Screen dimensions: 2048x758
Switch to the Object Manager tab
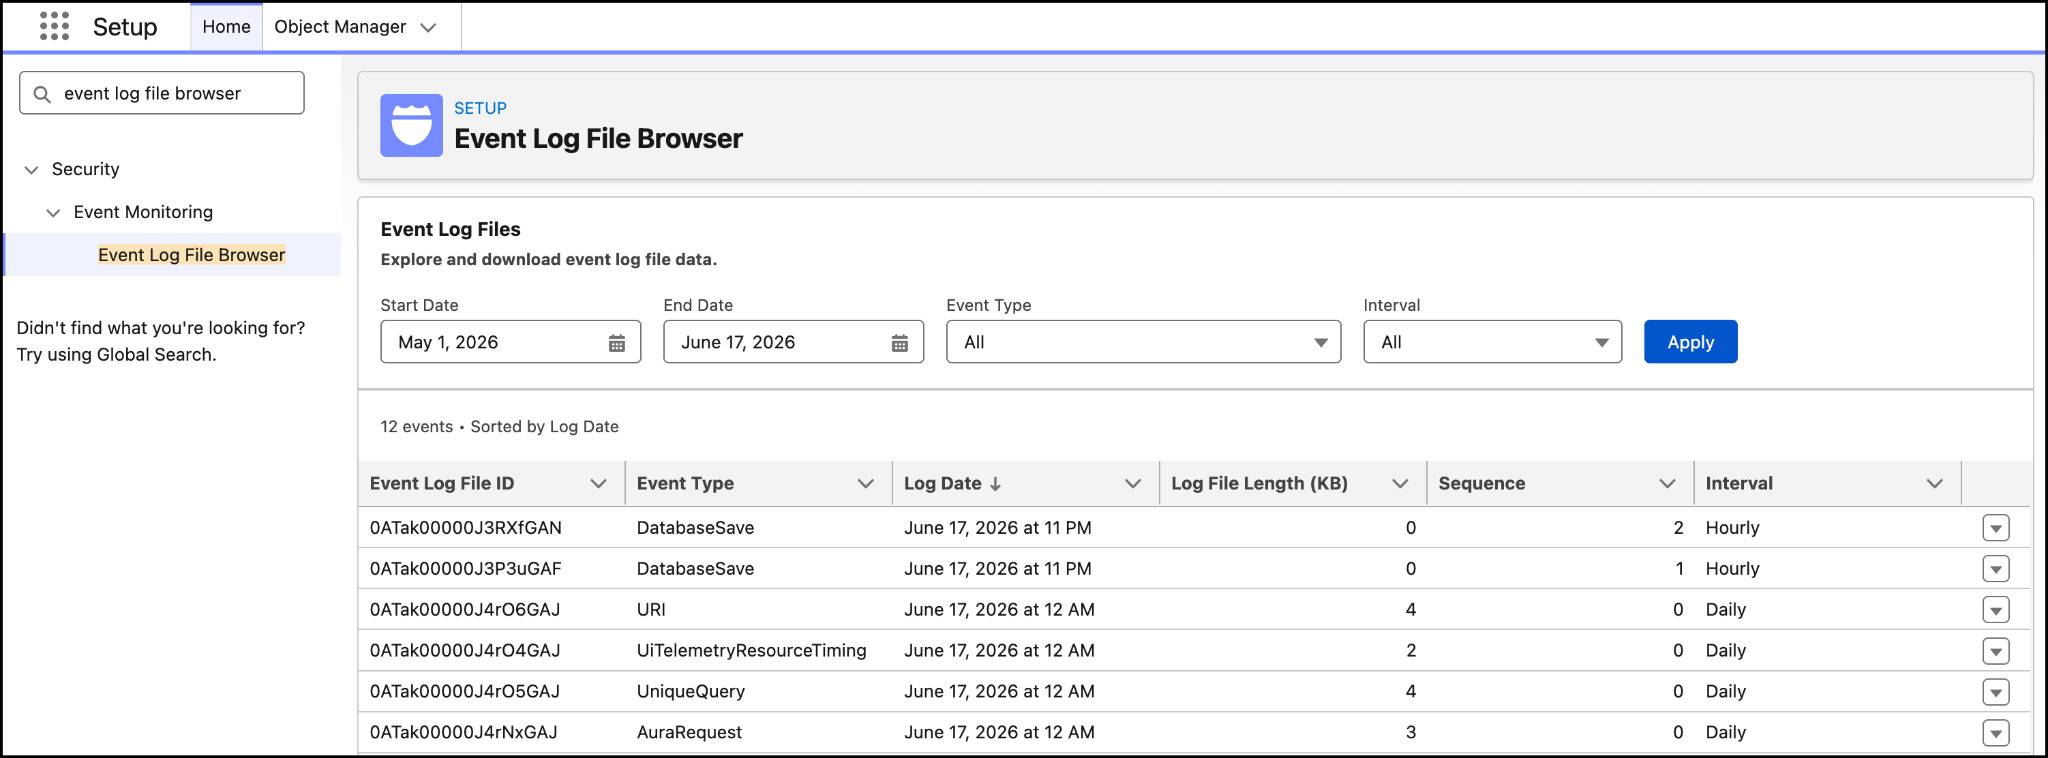point(340,27)
